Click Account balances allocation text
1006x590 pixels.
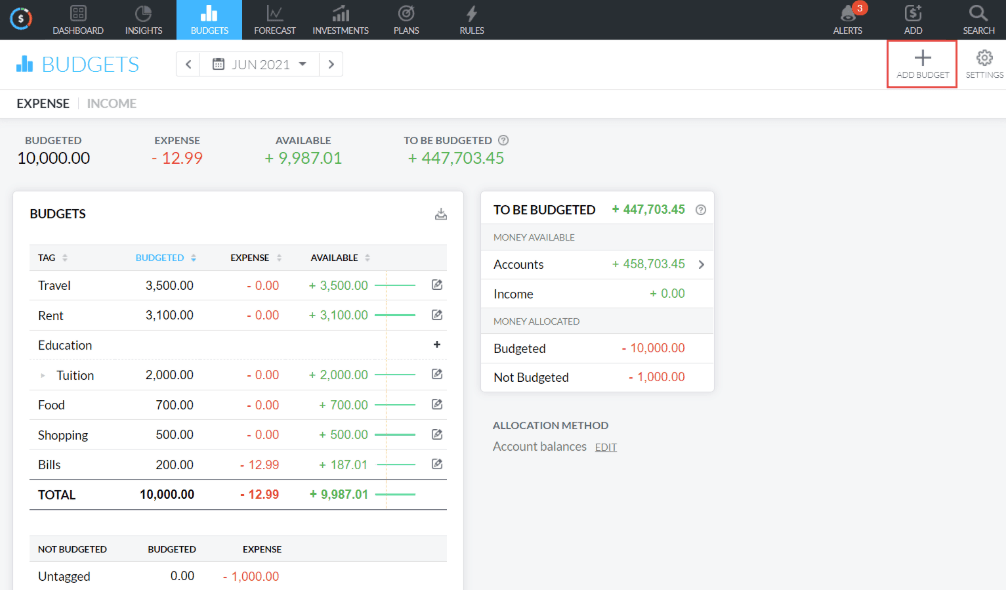coord(540,446)
